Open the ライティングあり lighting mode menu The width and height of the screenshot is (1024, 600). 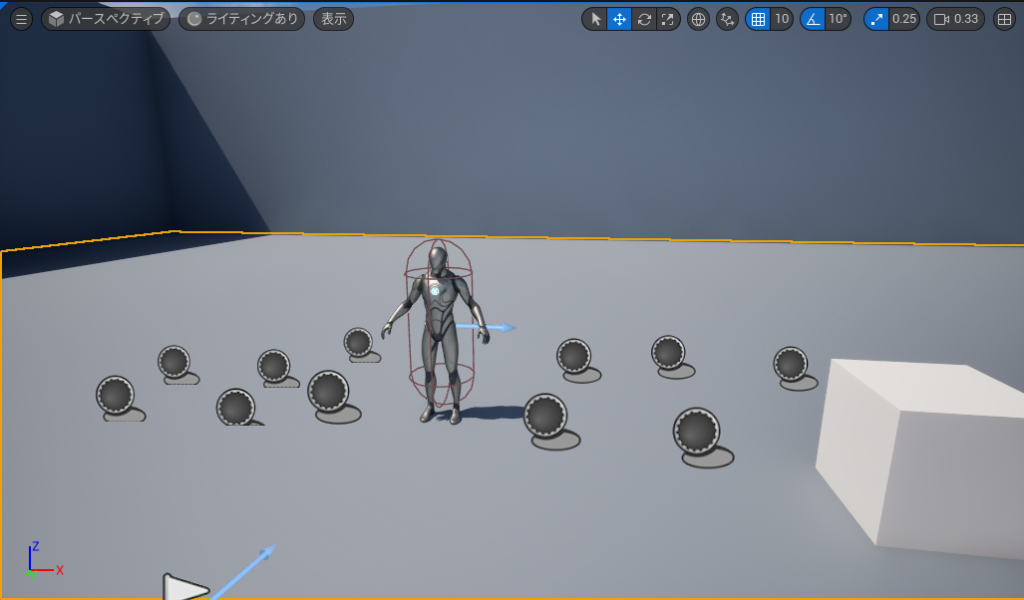(242, 19)
